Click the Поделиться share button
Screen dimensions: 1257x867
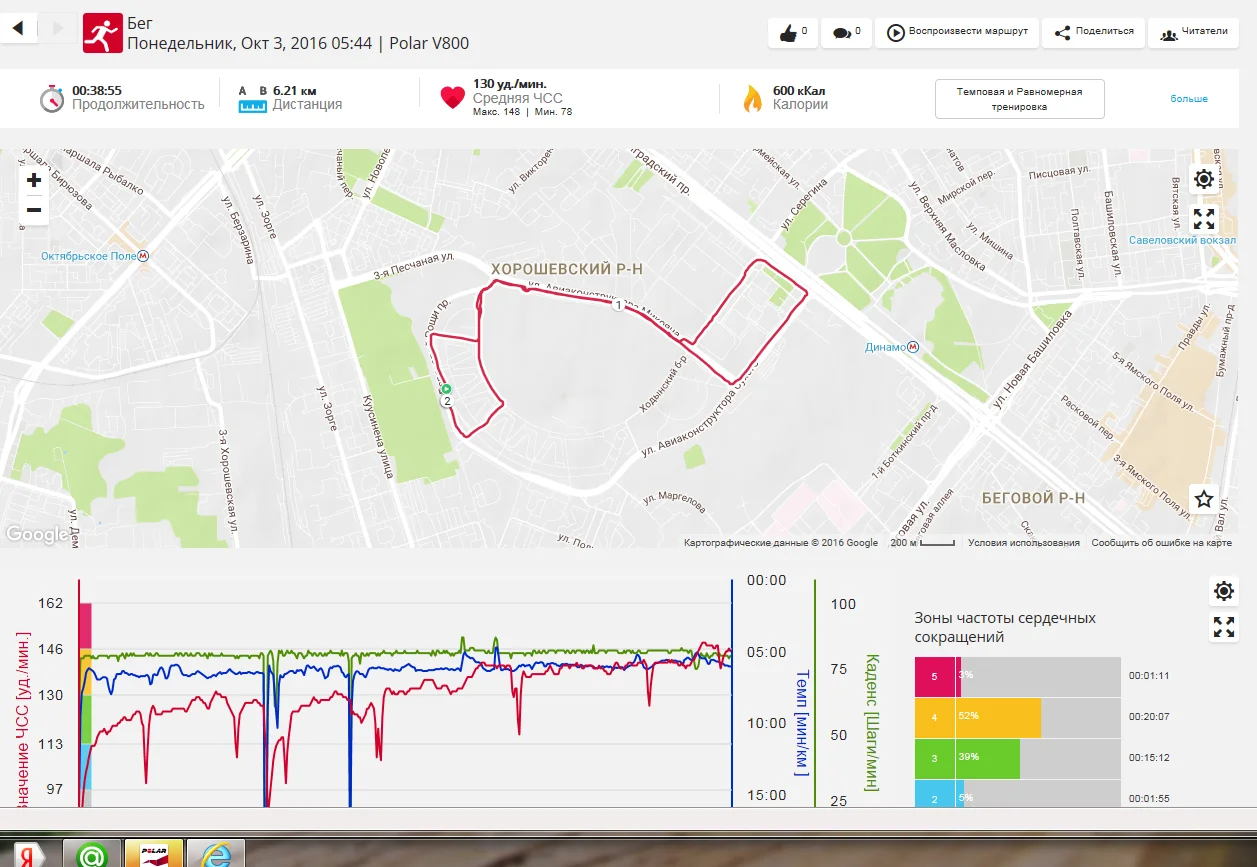pos(1094,32)
